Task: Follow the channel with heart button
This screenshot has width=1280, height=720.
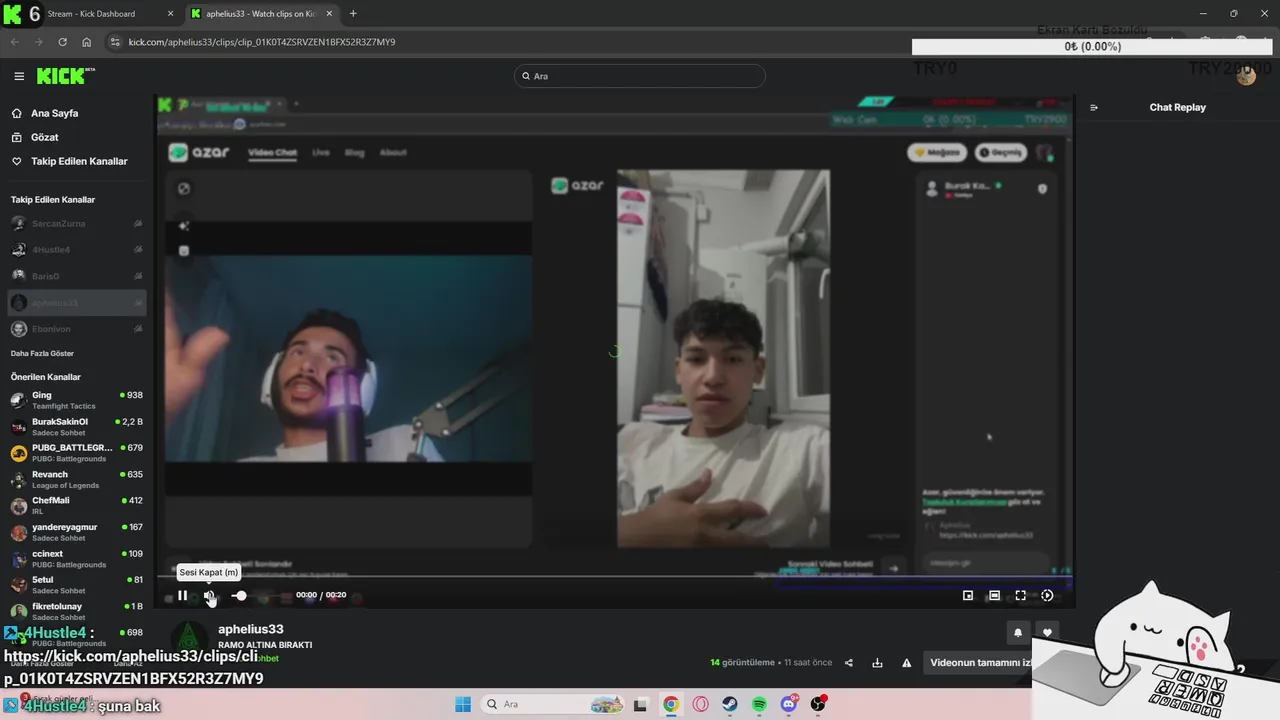Action: tap(1047, 632)
